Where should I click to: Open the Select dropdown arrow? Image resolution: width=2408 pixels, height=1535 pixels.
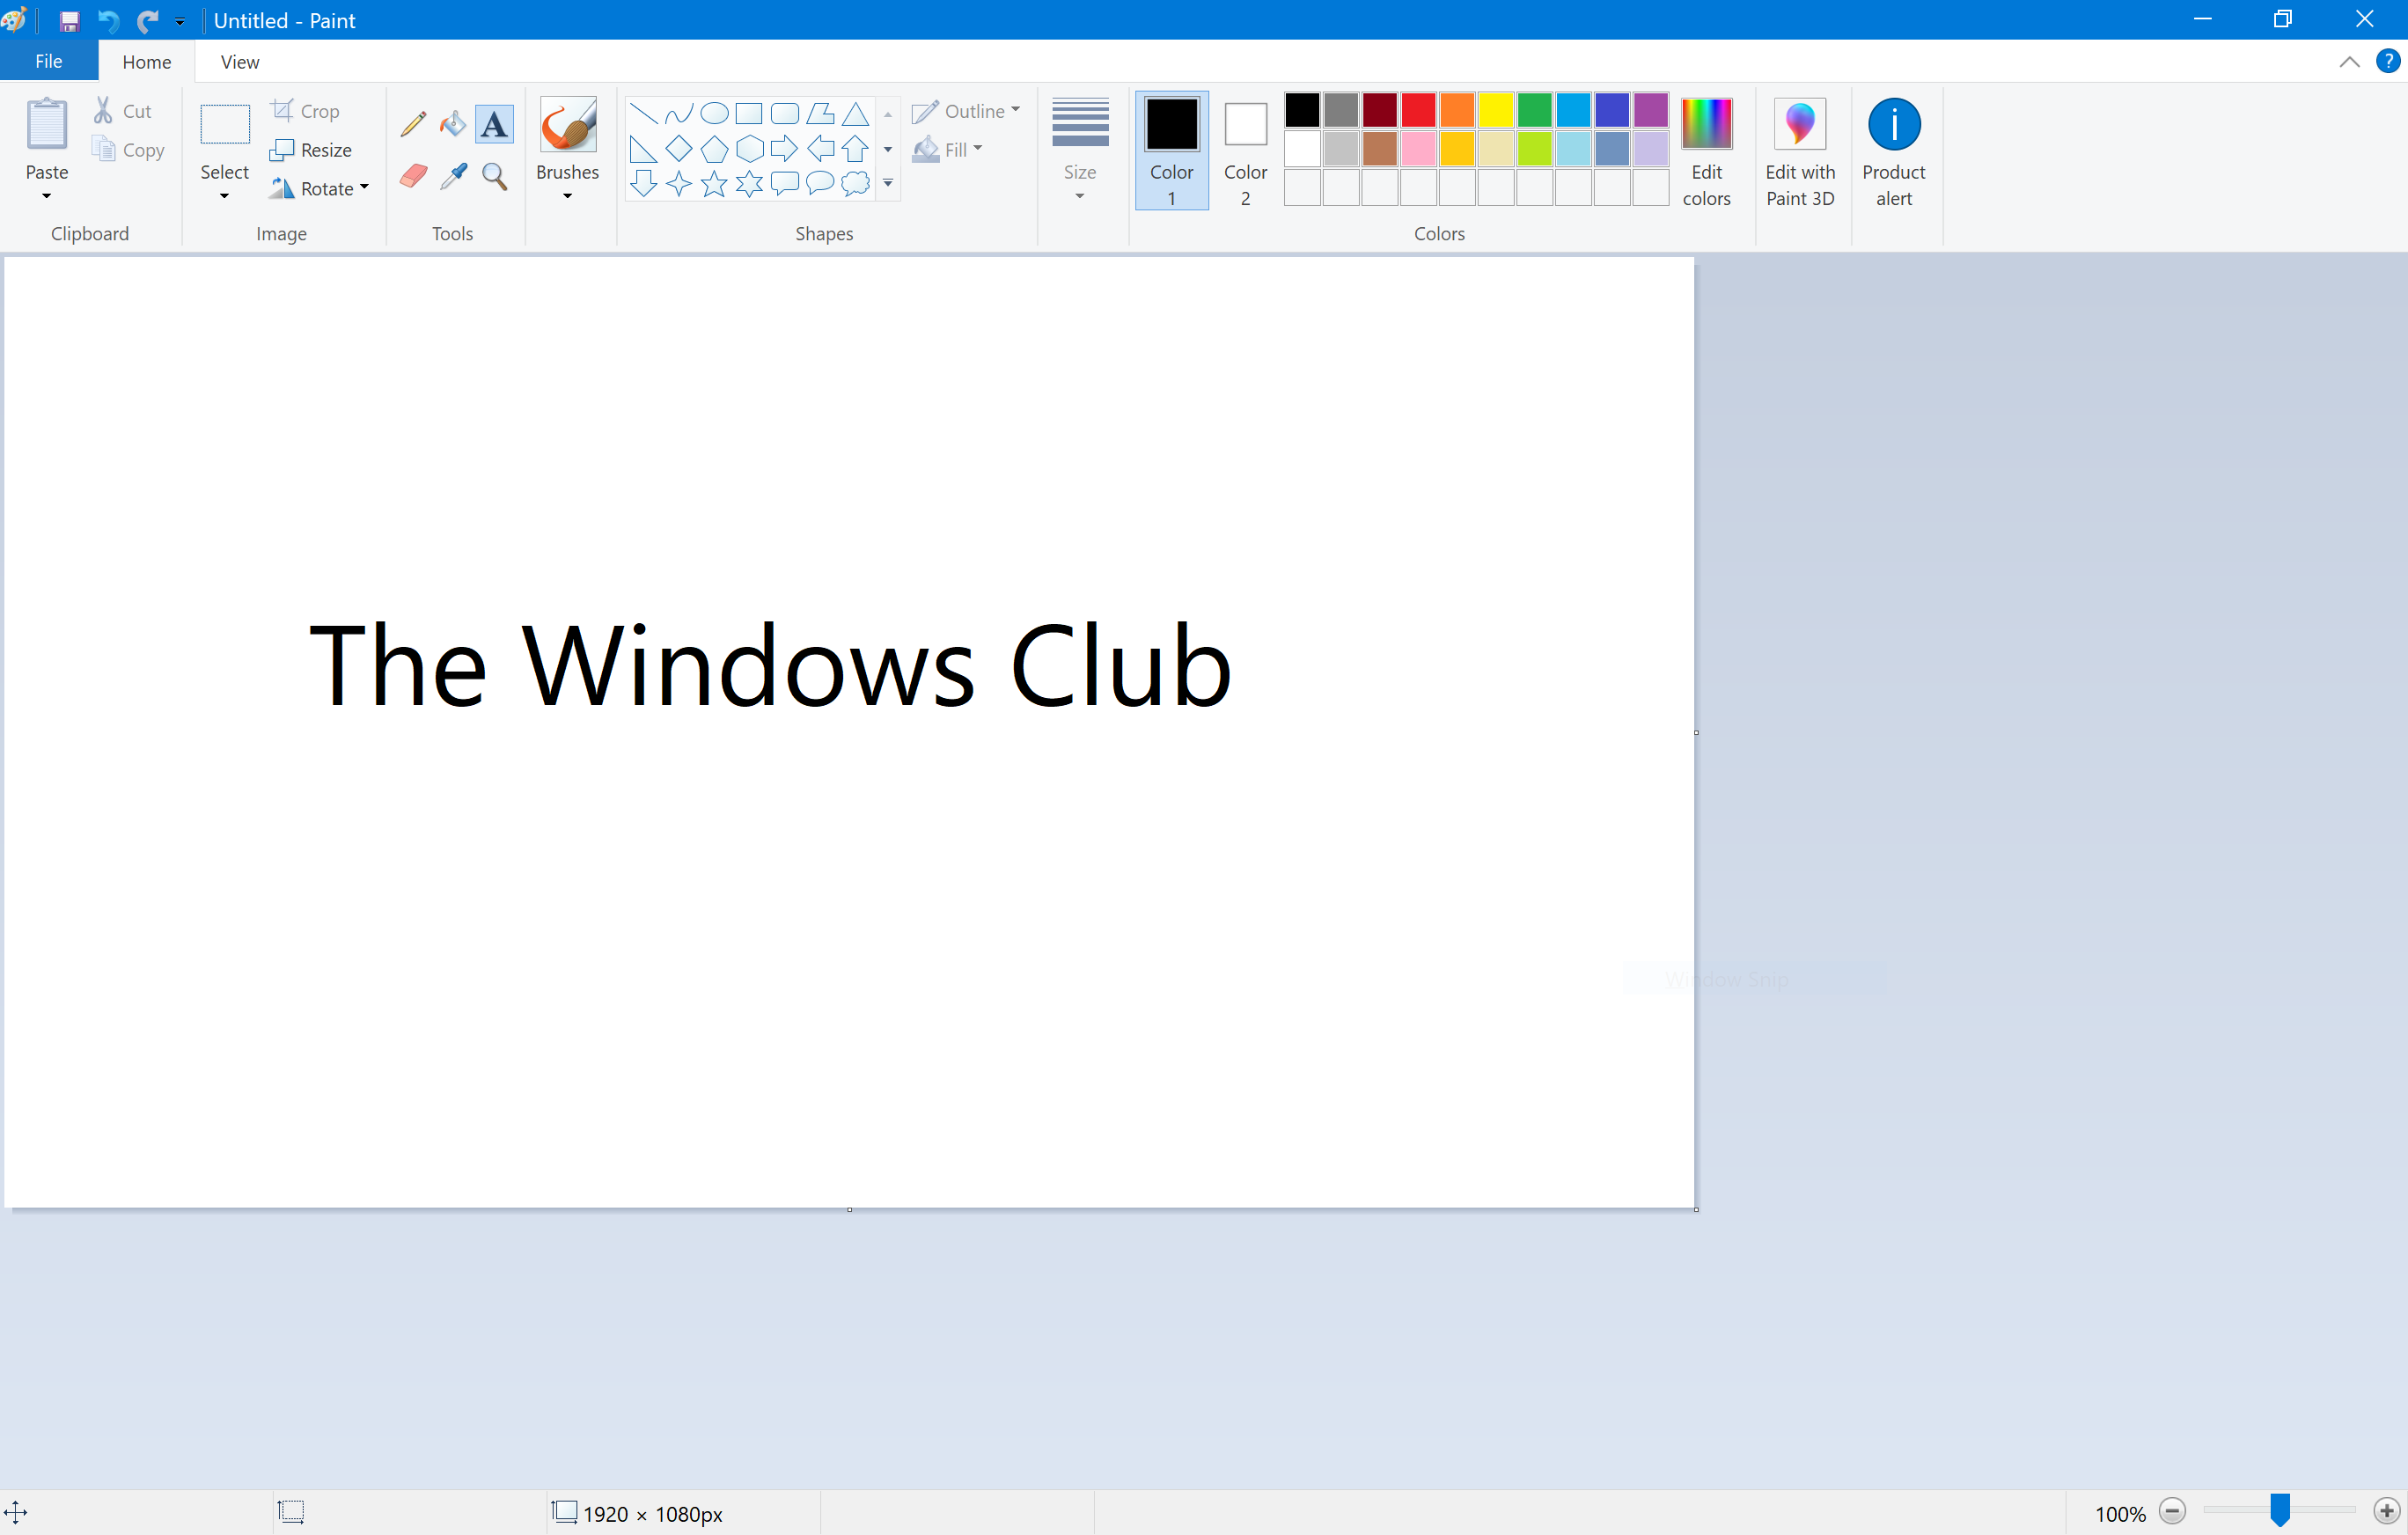[224, 196]
